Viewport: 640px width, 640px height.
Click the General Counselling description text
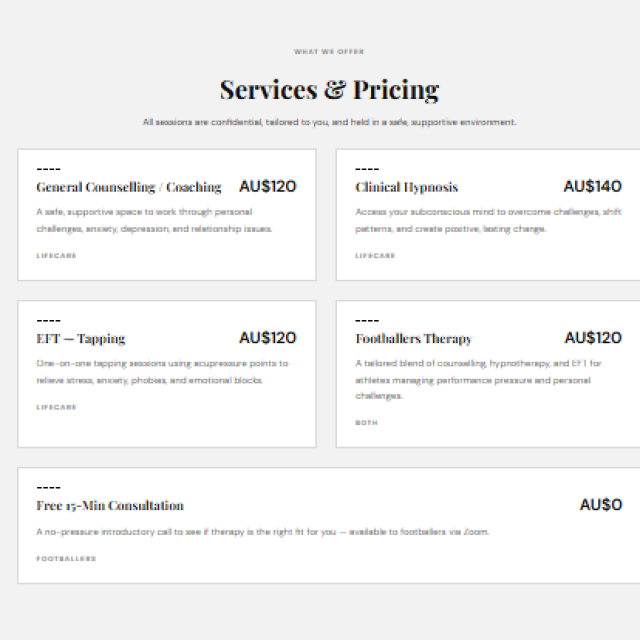click(154, 220)
